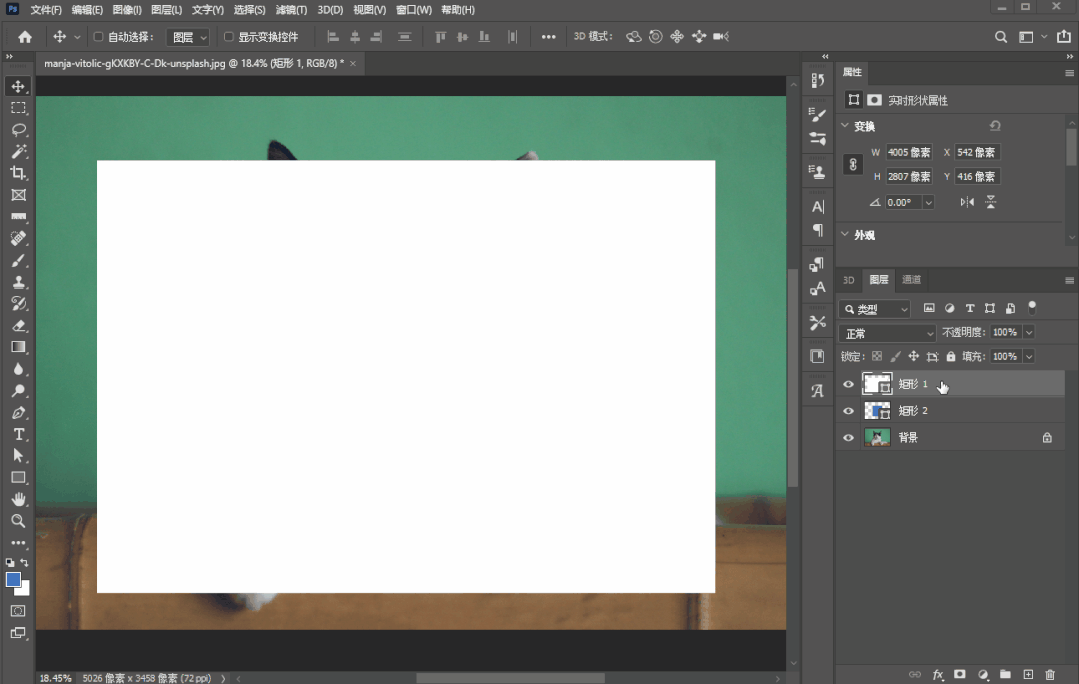This screenshot has height=684, width=1079.
Task: Toggle lock position
Action: (913, 356)
